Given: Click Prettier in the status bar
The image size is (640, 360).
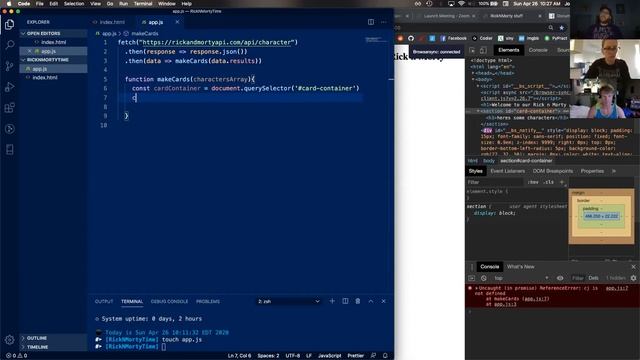Looking at the screenshot, I should (x=356, y=356).
